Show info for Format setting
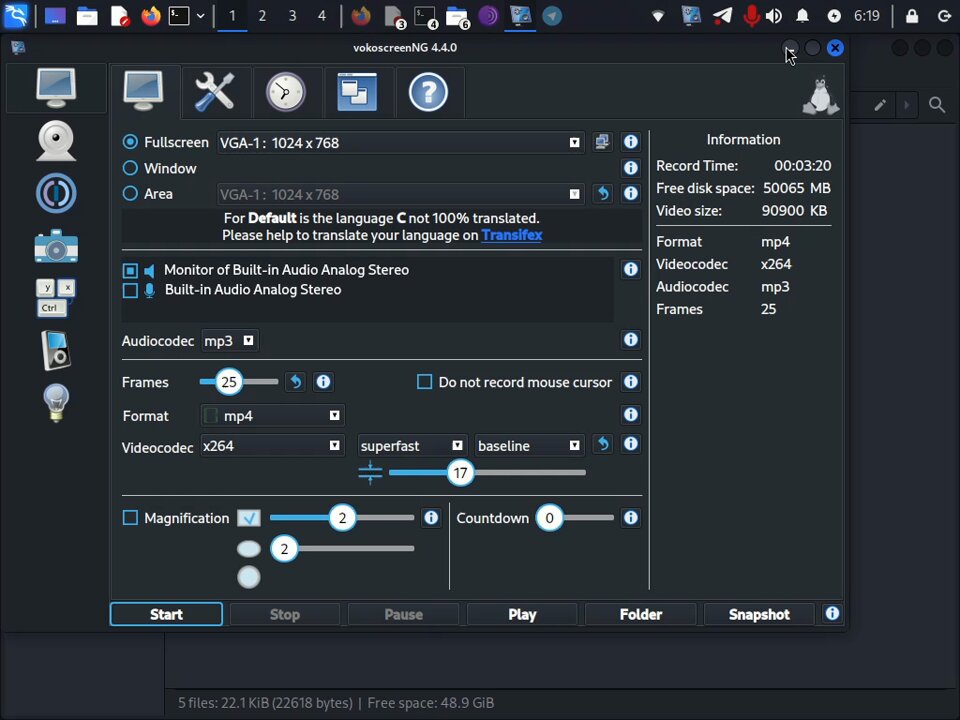960x720 pixels. (x=631, y=414)
